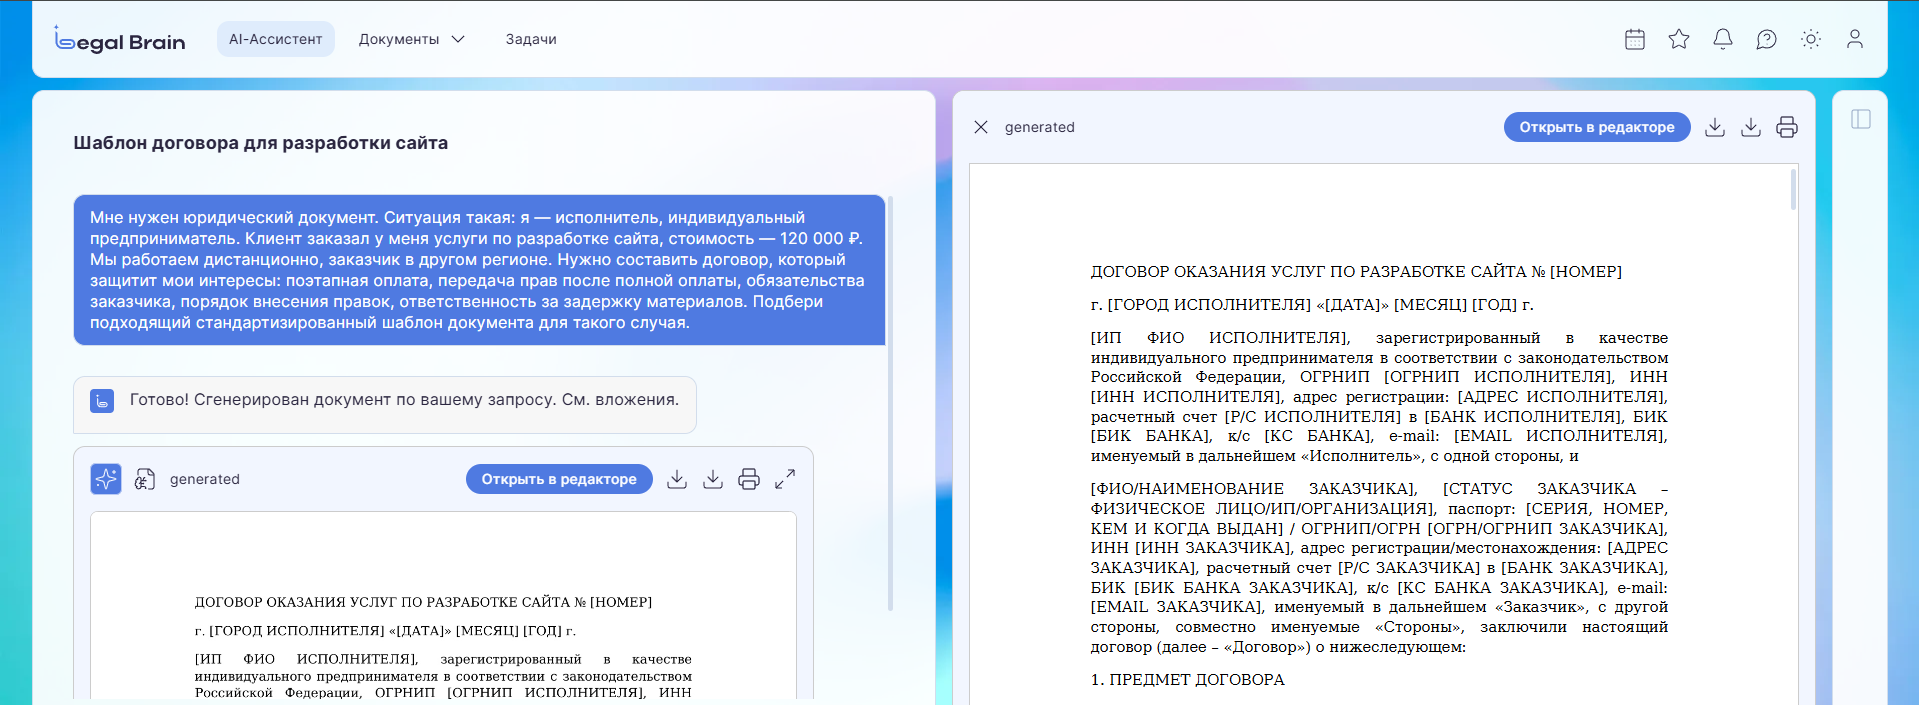This screenshot has height=705, width=1919.
Task: Open the calendar icon in header
Action: pos(1635,39)
